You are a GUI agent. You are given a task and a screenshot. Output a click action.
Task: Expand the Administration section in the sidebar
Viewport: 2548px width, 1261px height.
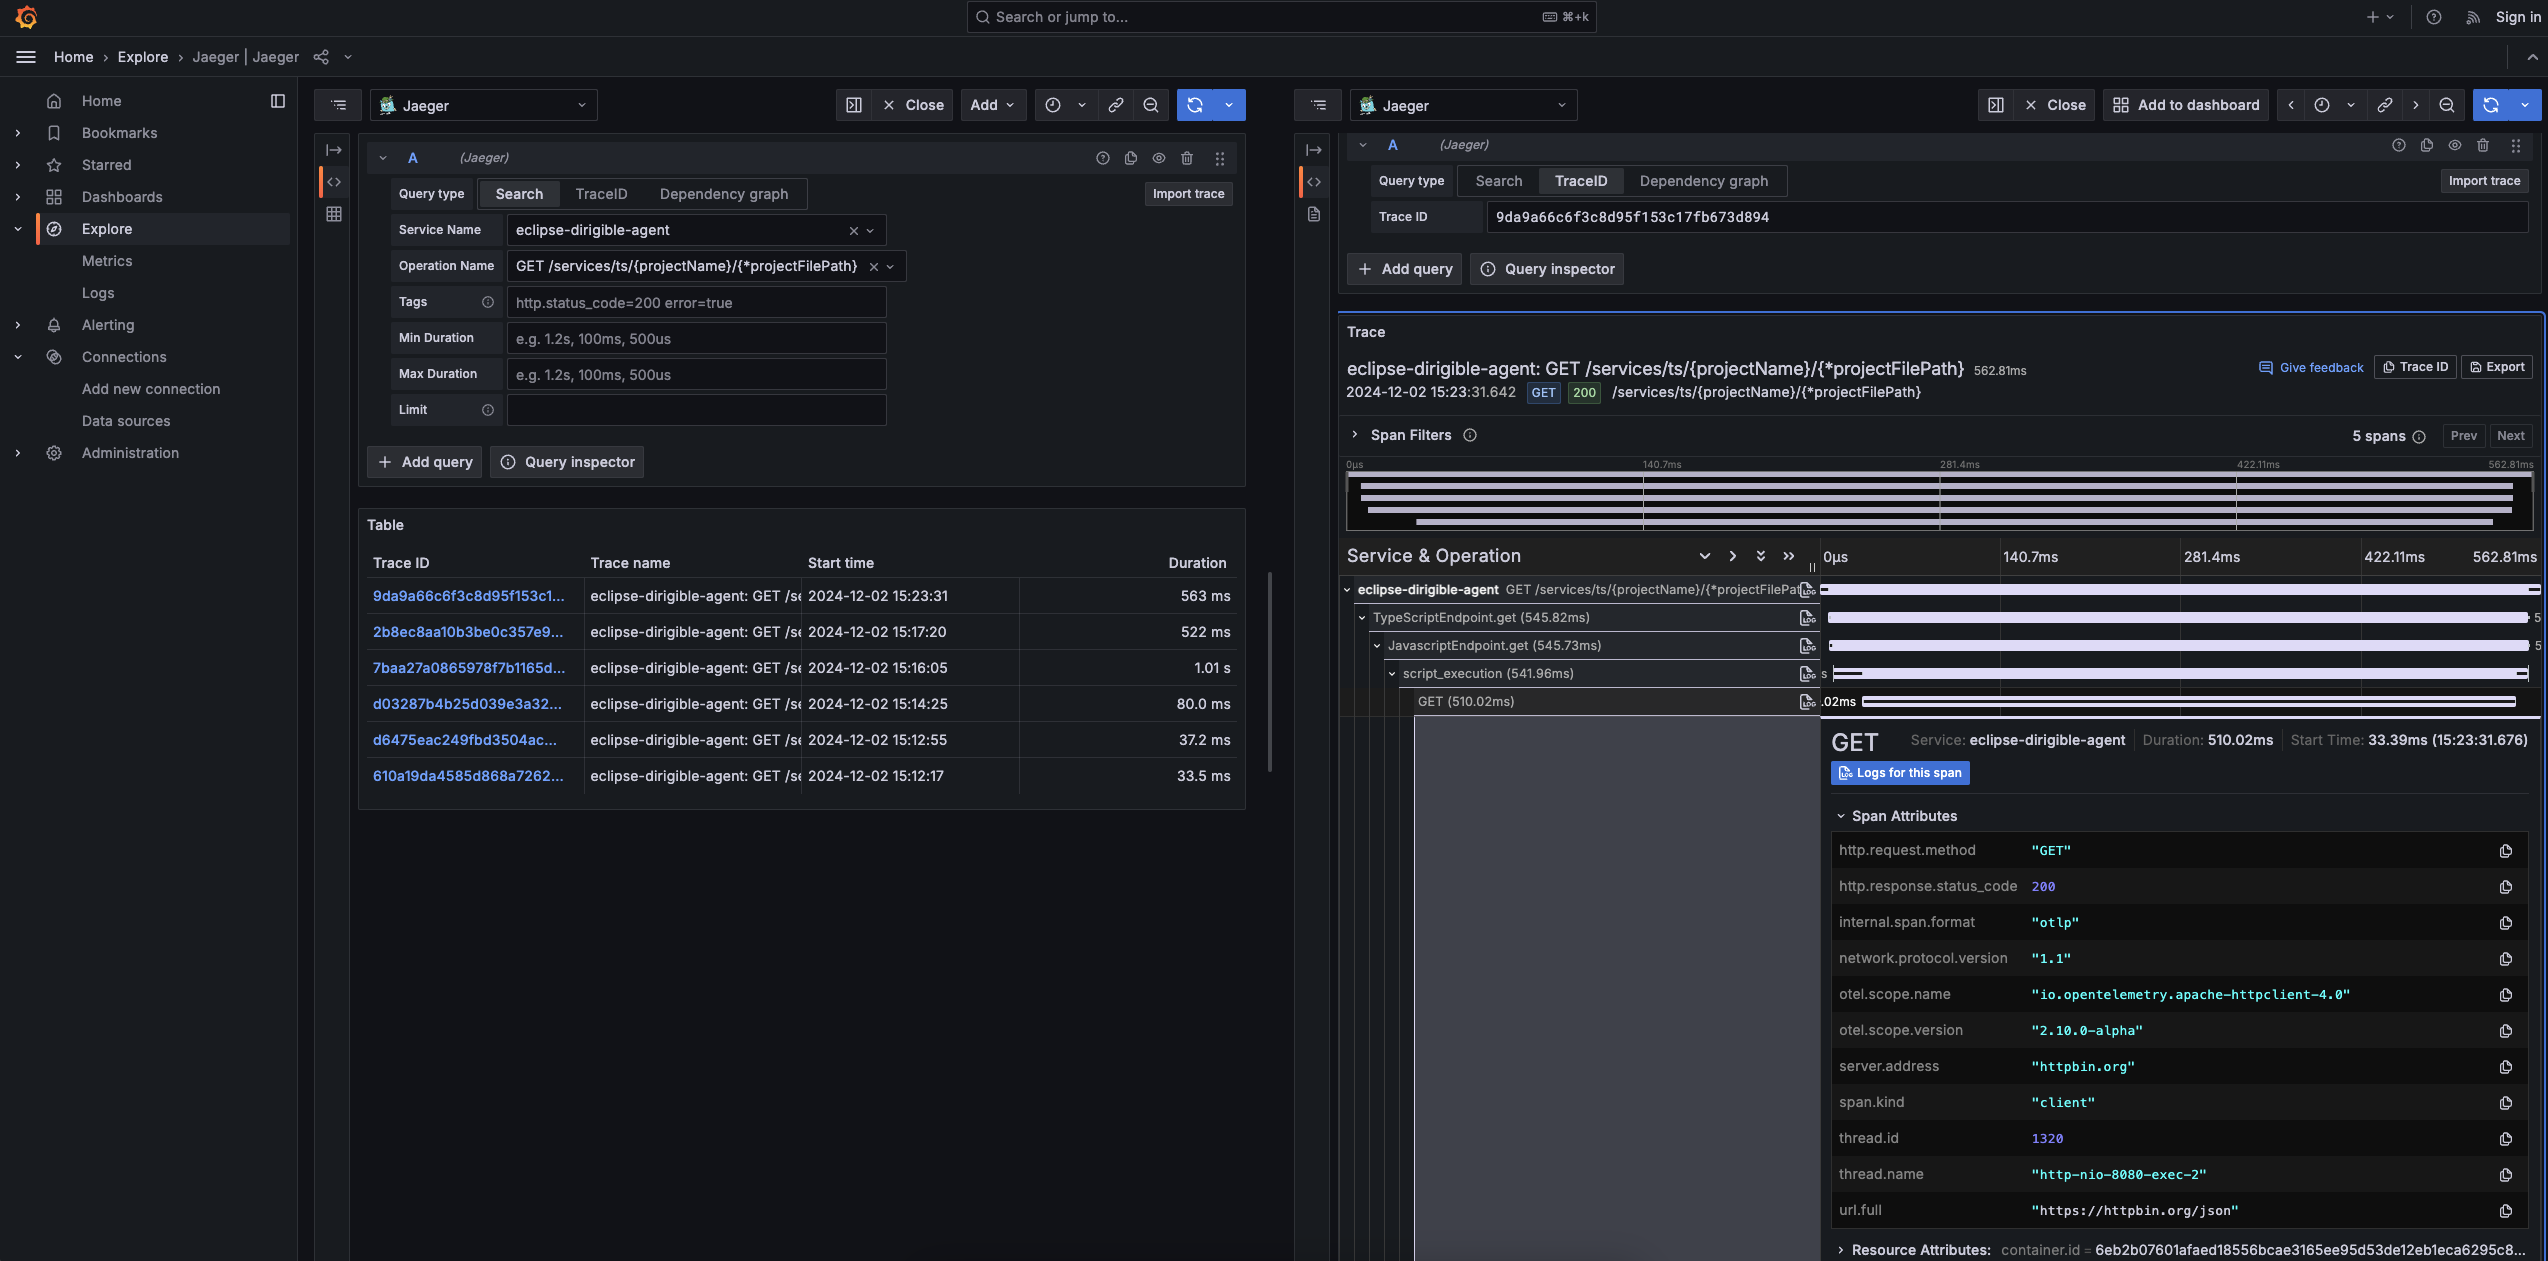[17, 453]
